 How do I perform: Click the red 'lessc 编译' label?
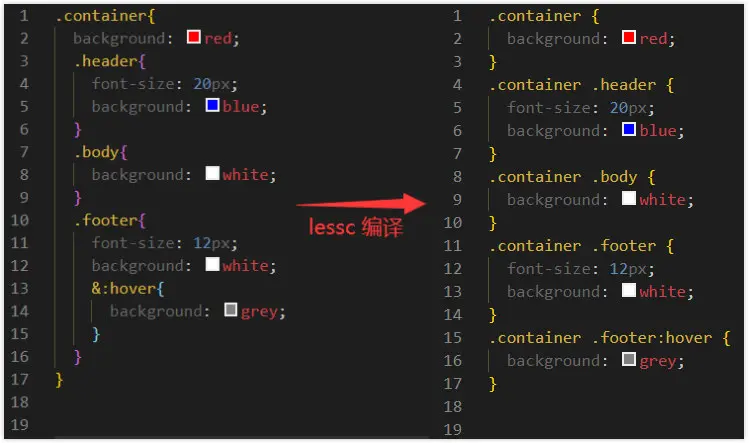tap(355, 227)
